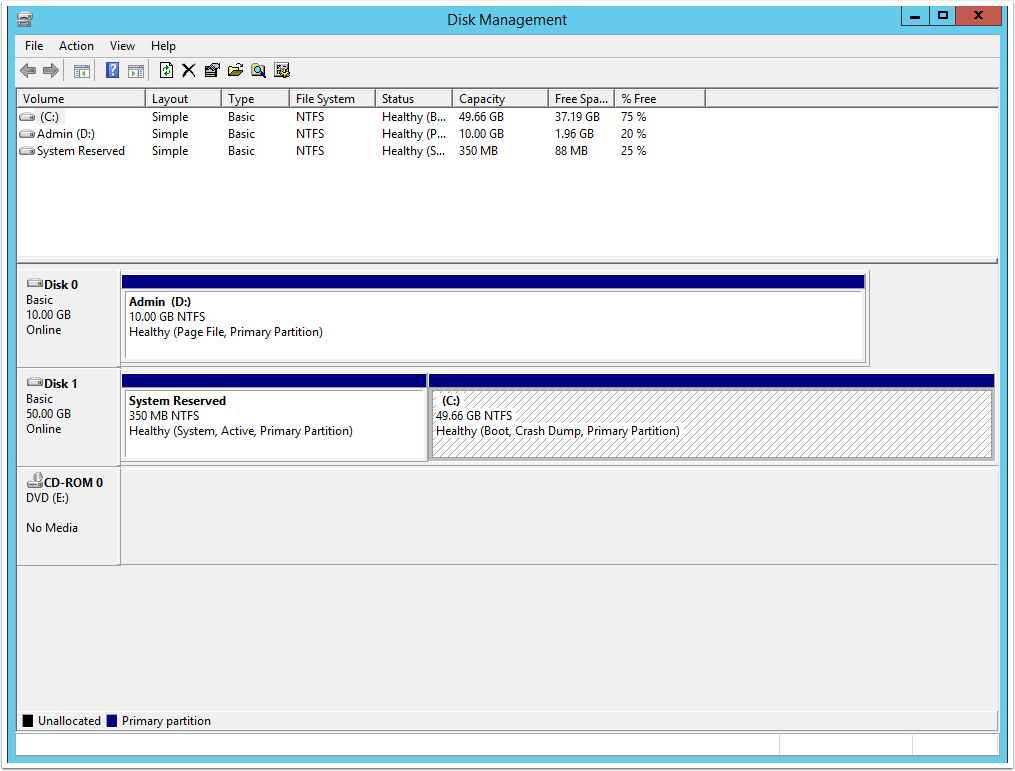Screen dimensions: 1015x771
Task: Click the 10.00 GB capacity cell in the volume list
Action: (x=481, y=134)
